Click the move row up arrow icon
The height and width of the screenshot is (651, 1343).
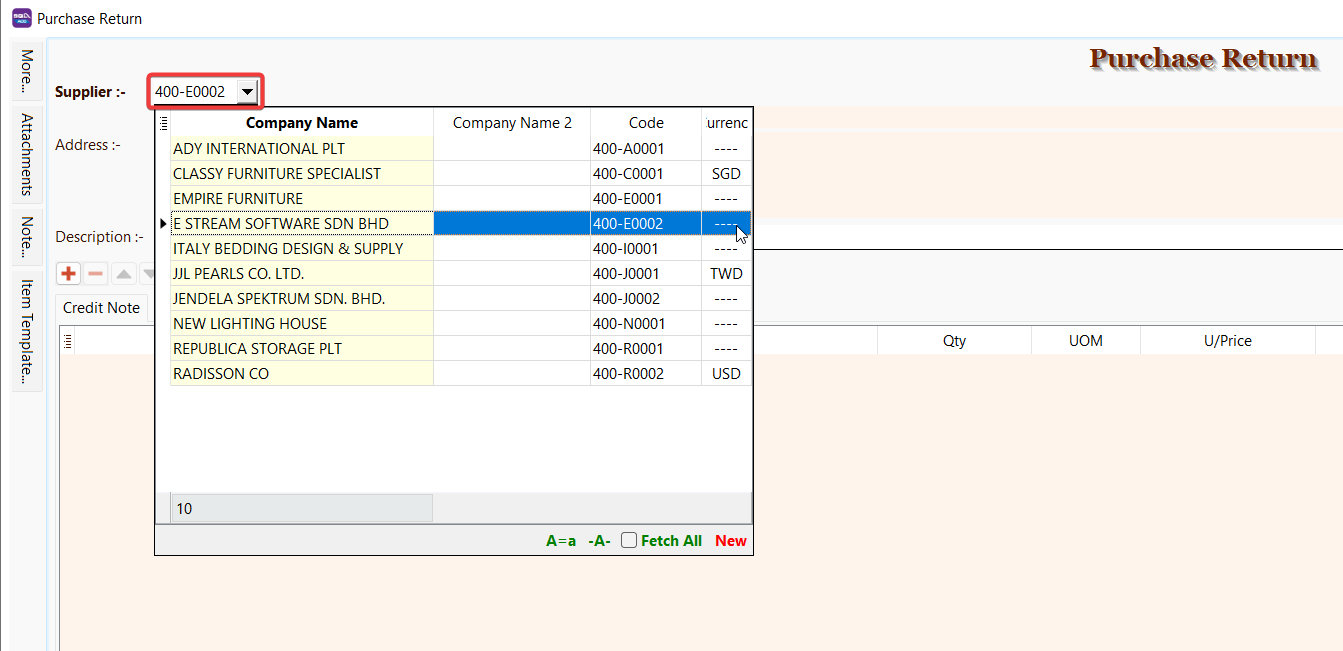coord(123,273)
